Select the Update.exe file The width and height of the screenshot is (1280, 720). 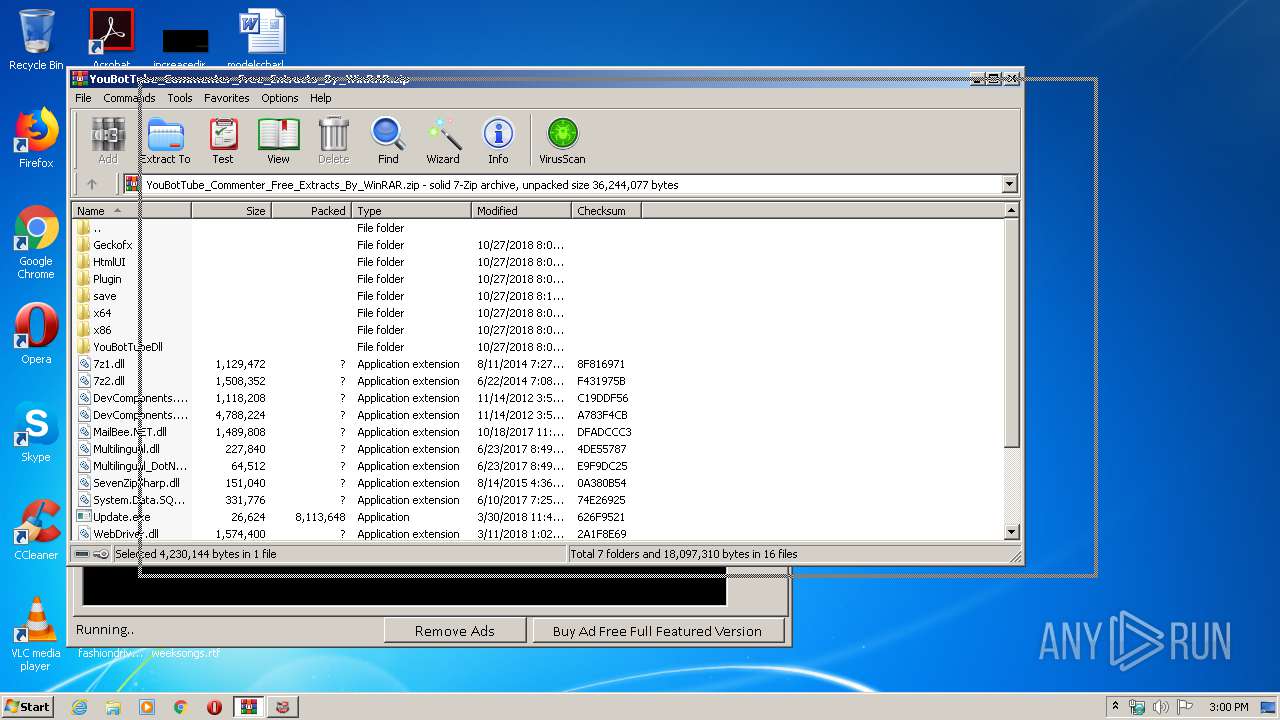tap(121, 517)
